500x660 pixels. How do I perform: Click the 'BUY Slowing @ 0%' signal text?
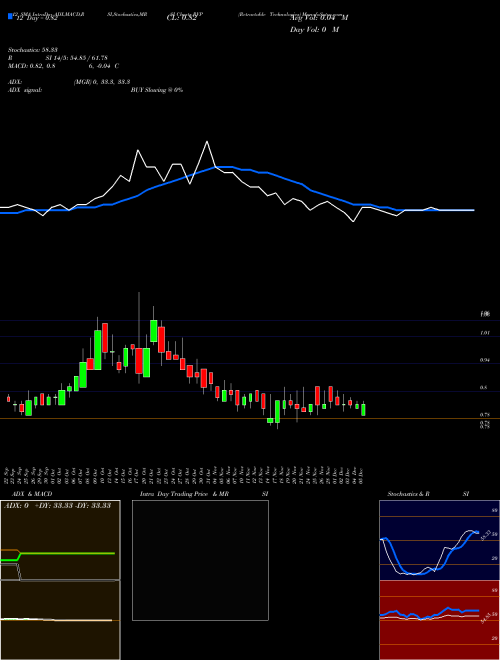tap(157, 90)
